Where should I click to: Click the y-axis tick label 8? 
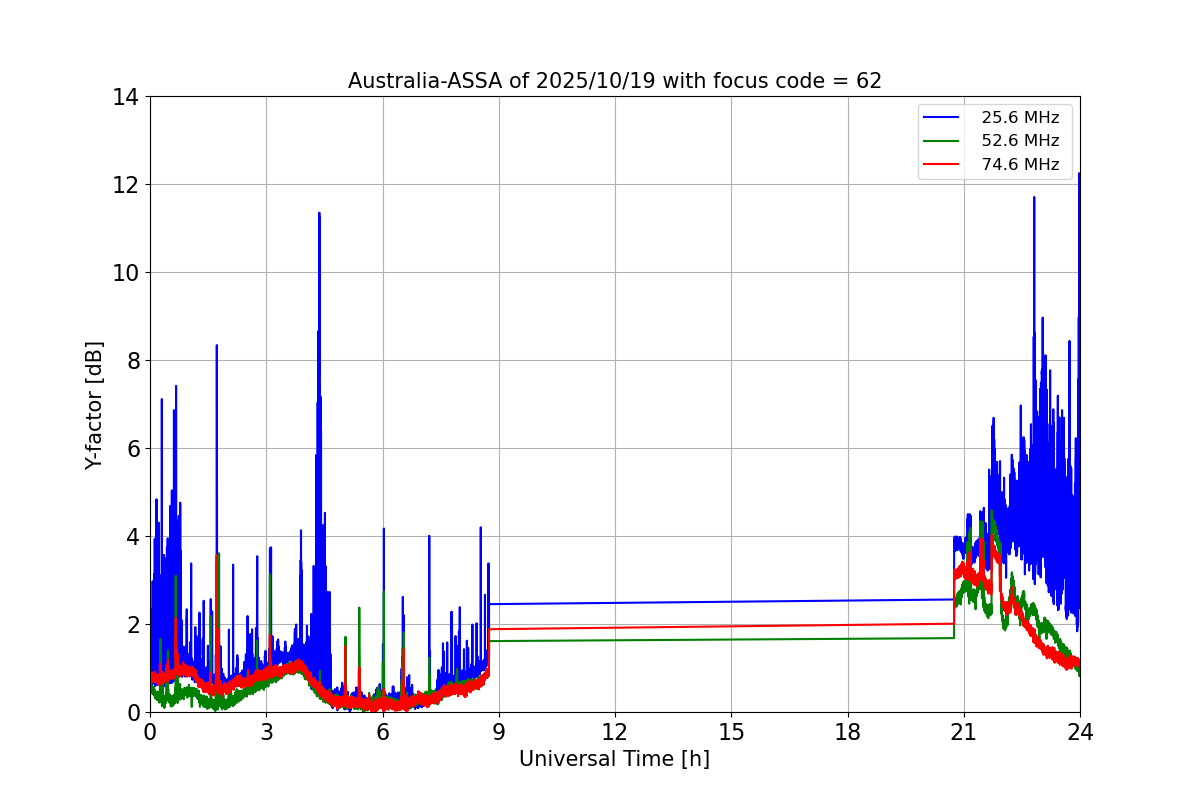[x=133, y=361]
